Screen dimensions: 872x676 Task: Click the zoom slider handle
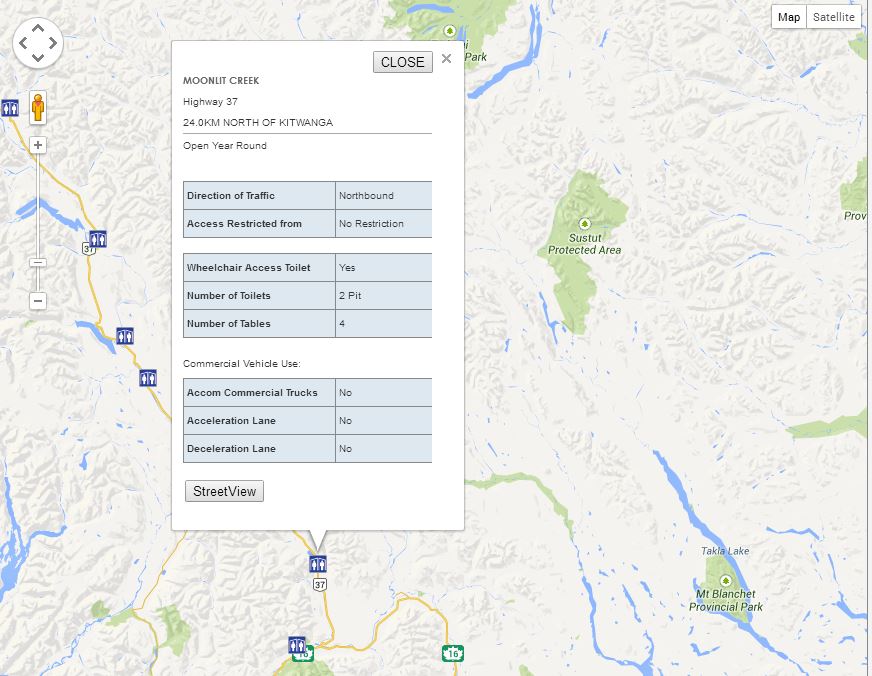tap(38, 263)
